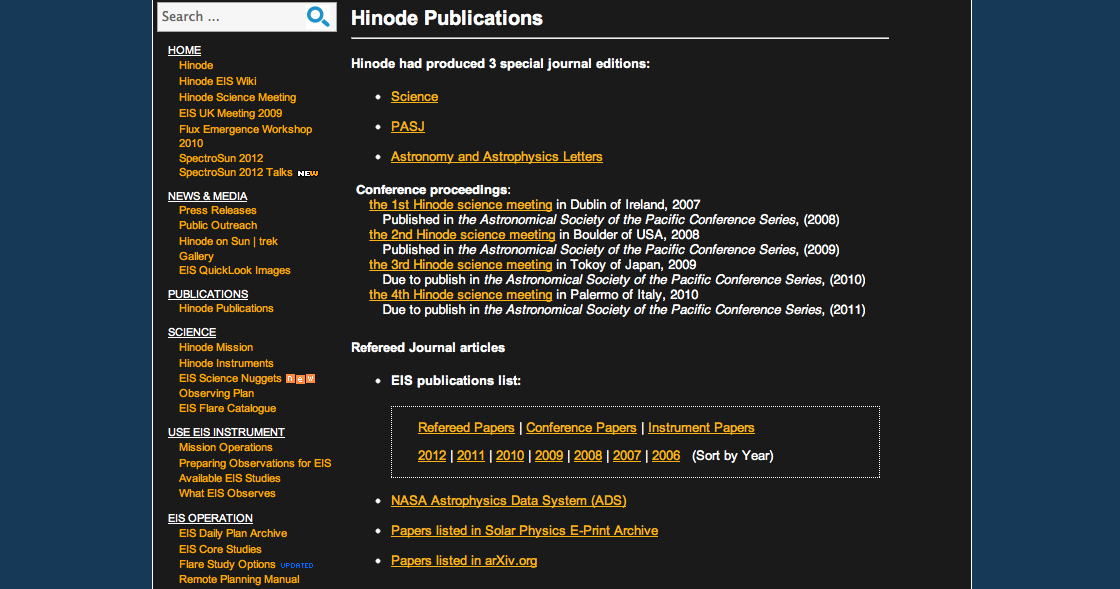Open the HOME menu heading

click(184, 50)
